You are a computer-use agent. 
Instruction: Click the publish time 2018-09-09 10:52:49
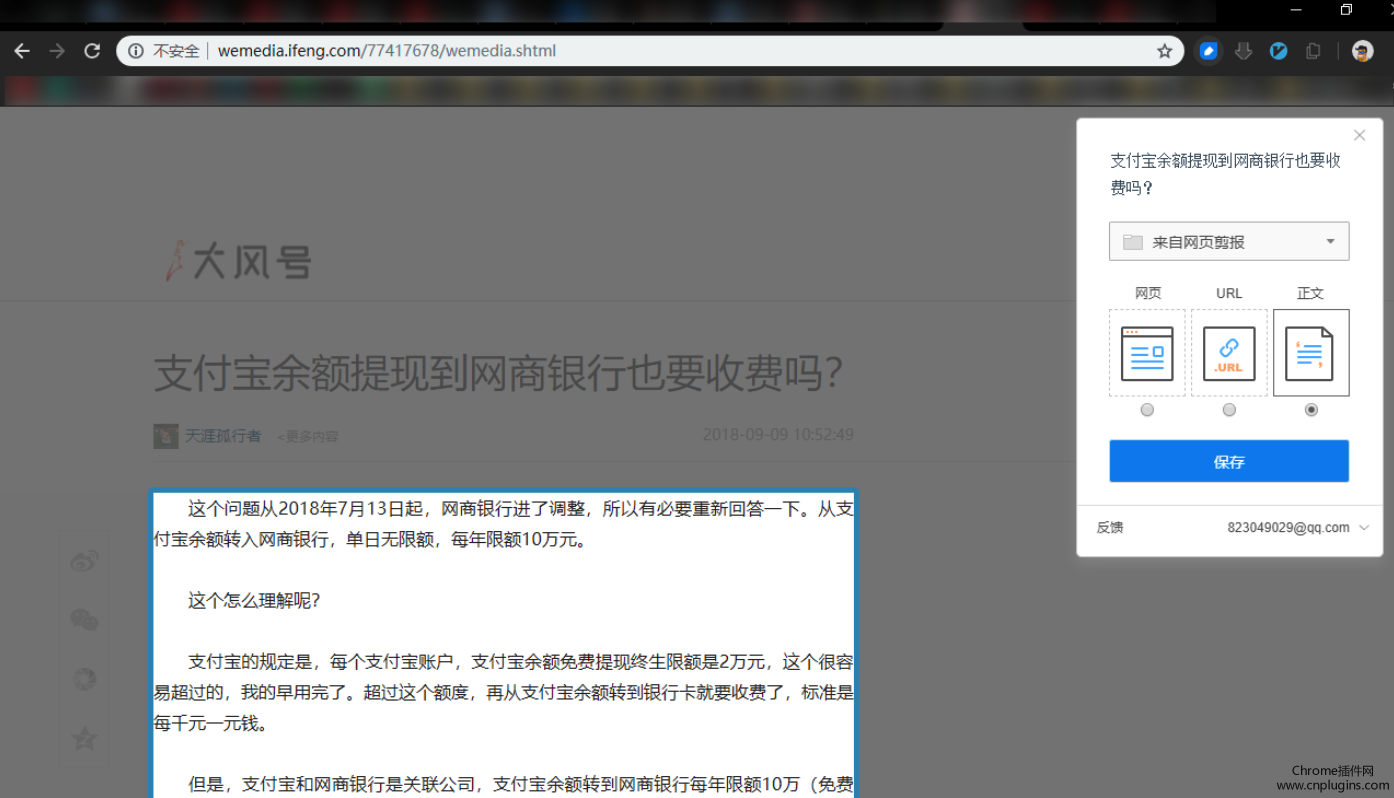coord(778,435)
